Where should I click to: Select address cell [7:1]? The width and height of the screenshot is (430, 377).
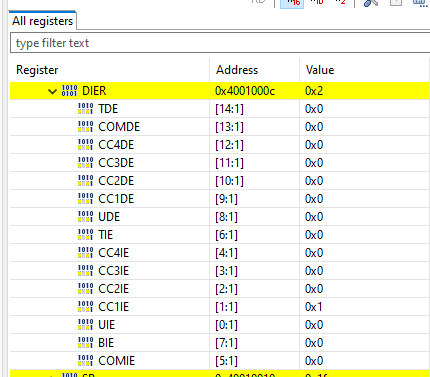[x=226, y=343]
